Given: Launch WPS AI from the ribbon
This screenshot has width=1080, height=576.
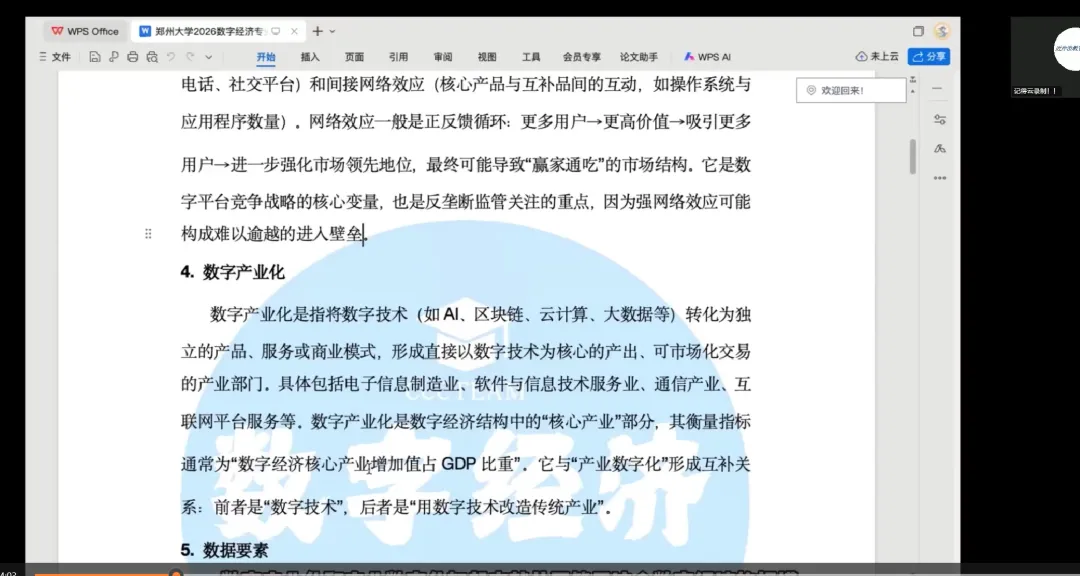Looking at the screenshot, I should [x=708, y=57].
